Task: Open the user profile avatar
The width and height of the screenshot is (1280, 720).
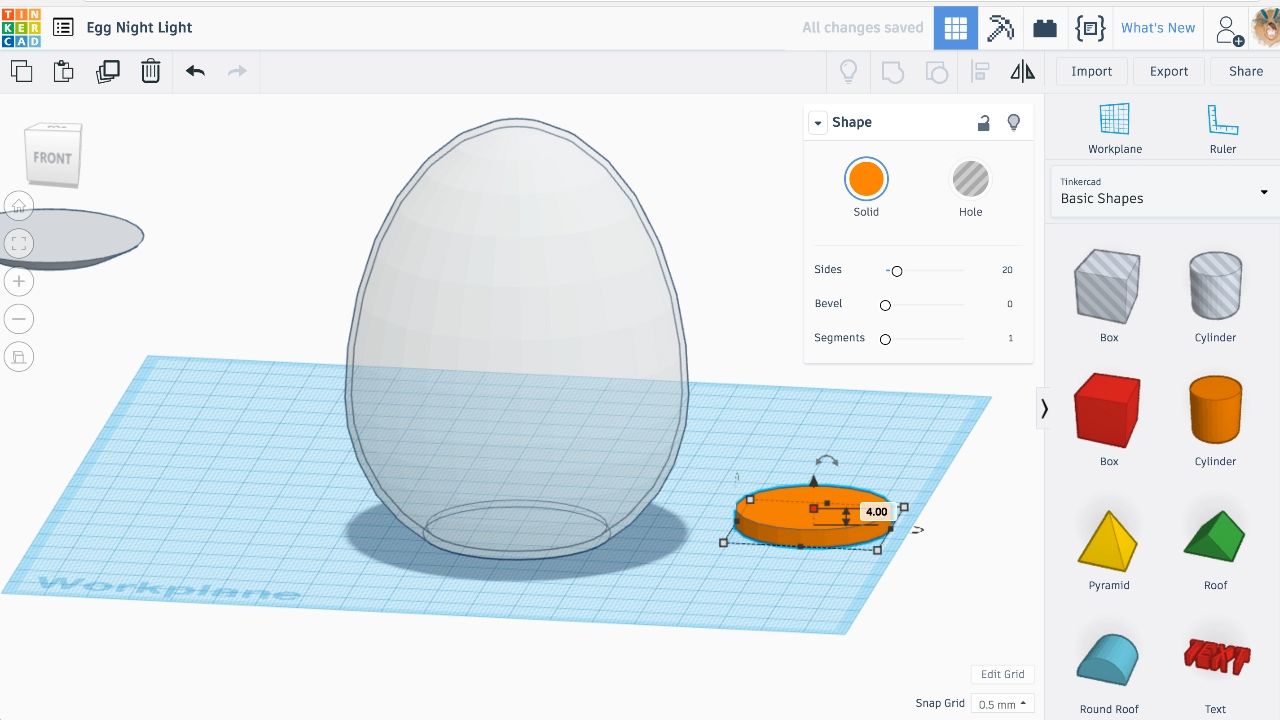Action: (1266, 28)
